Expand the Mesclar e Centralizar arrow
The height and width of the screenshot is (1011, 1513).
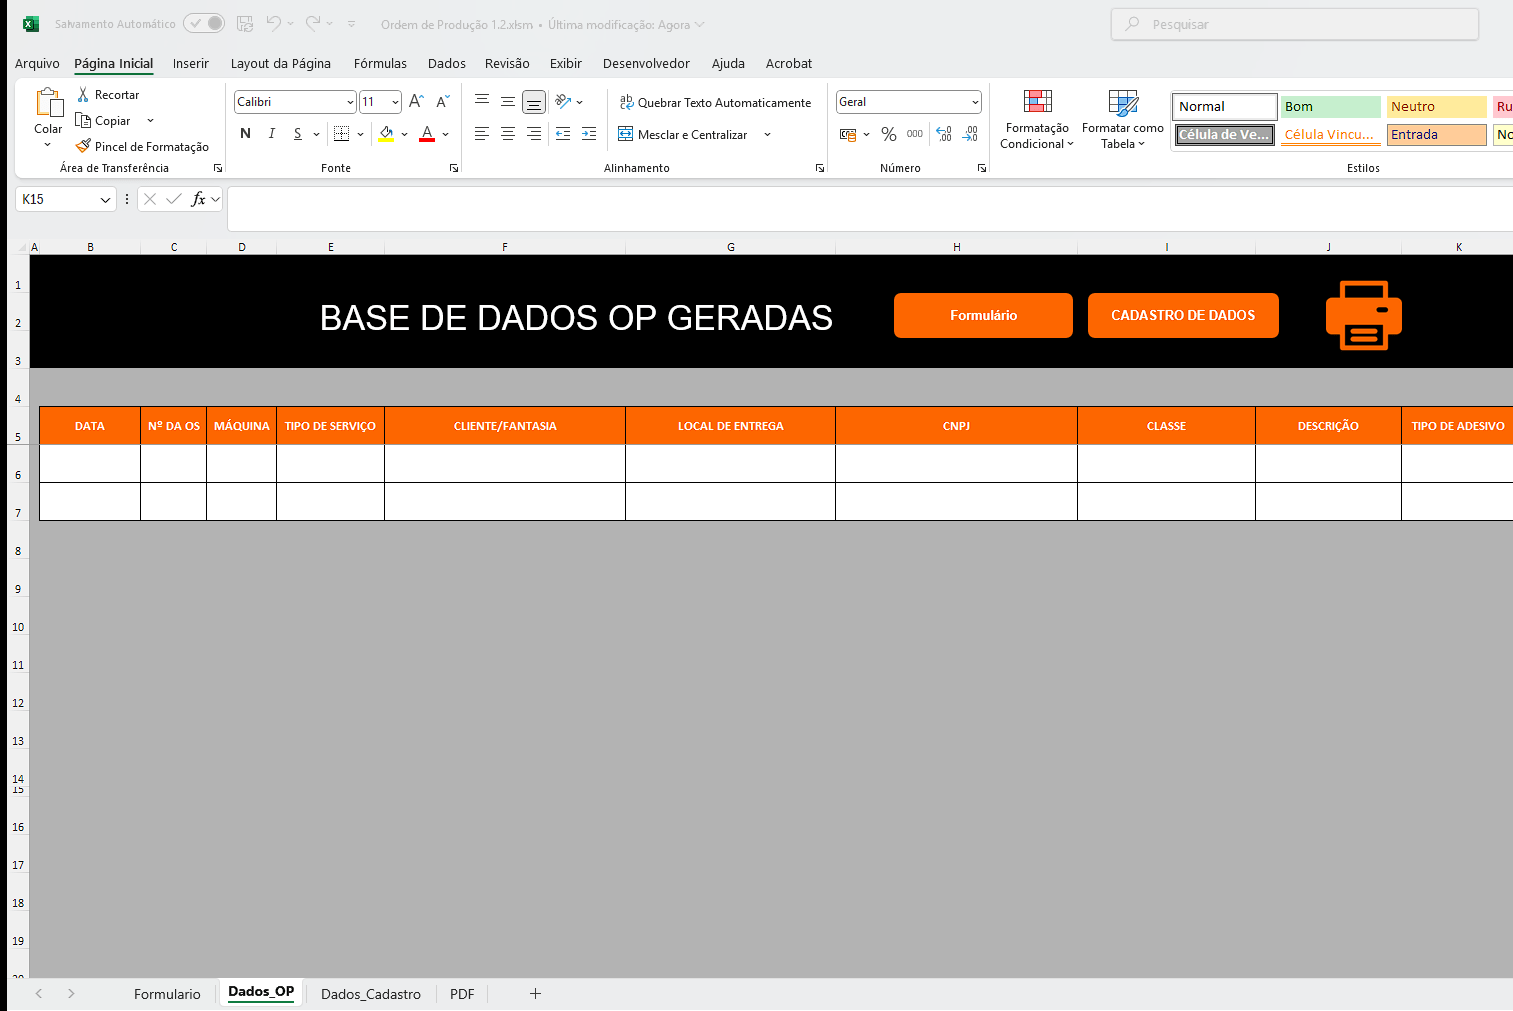point(767,134)
